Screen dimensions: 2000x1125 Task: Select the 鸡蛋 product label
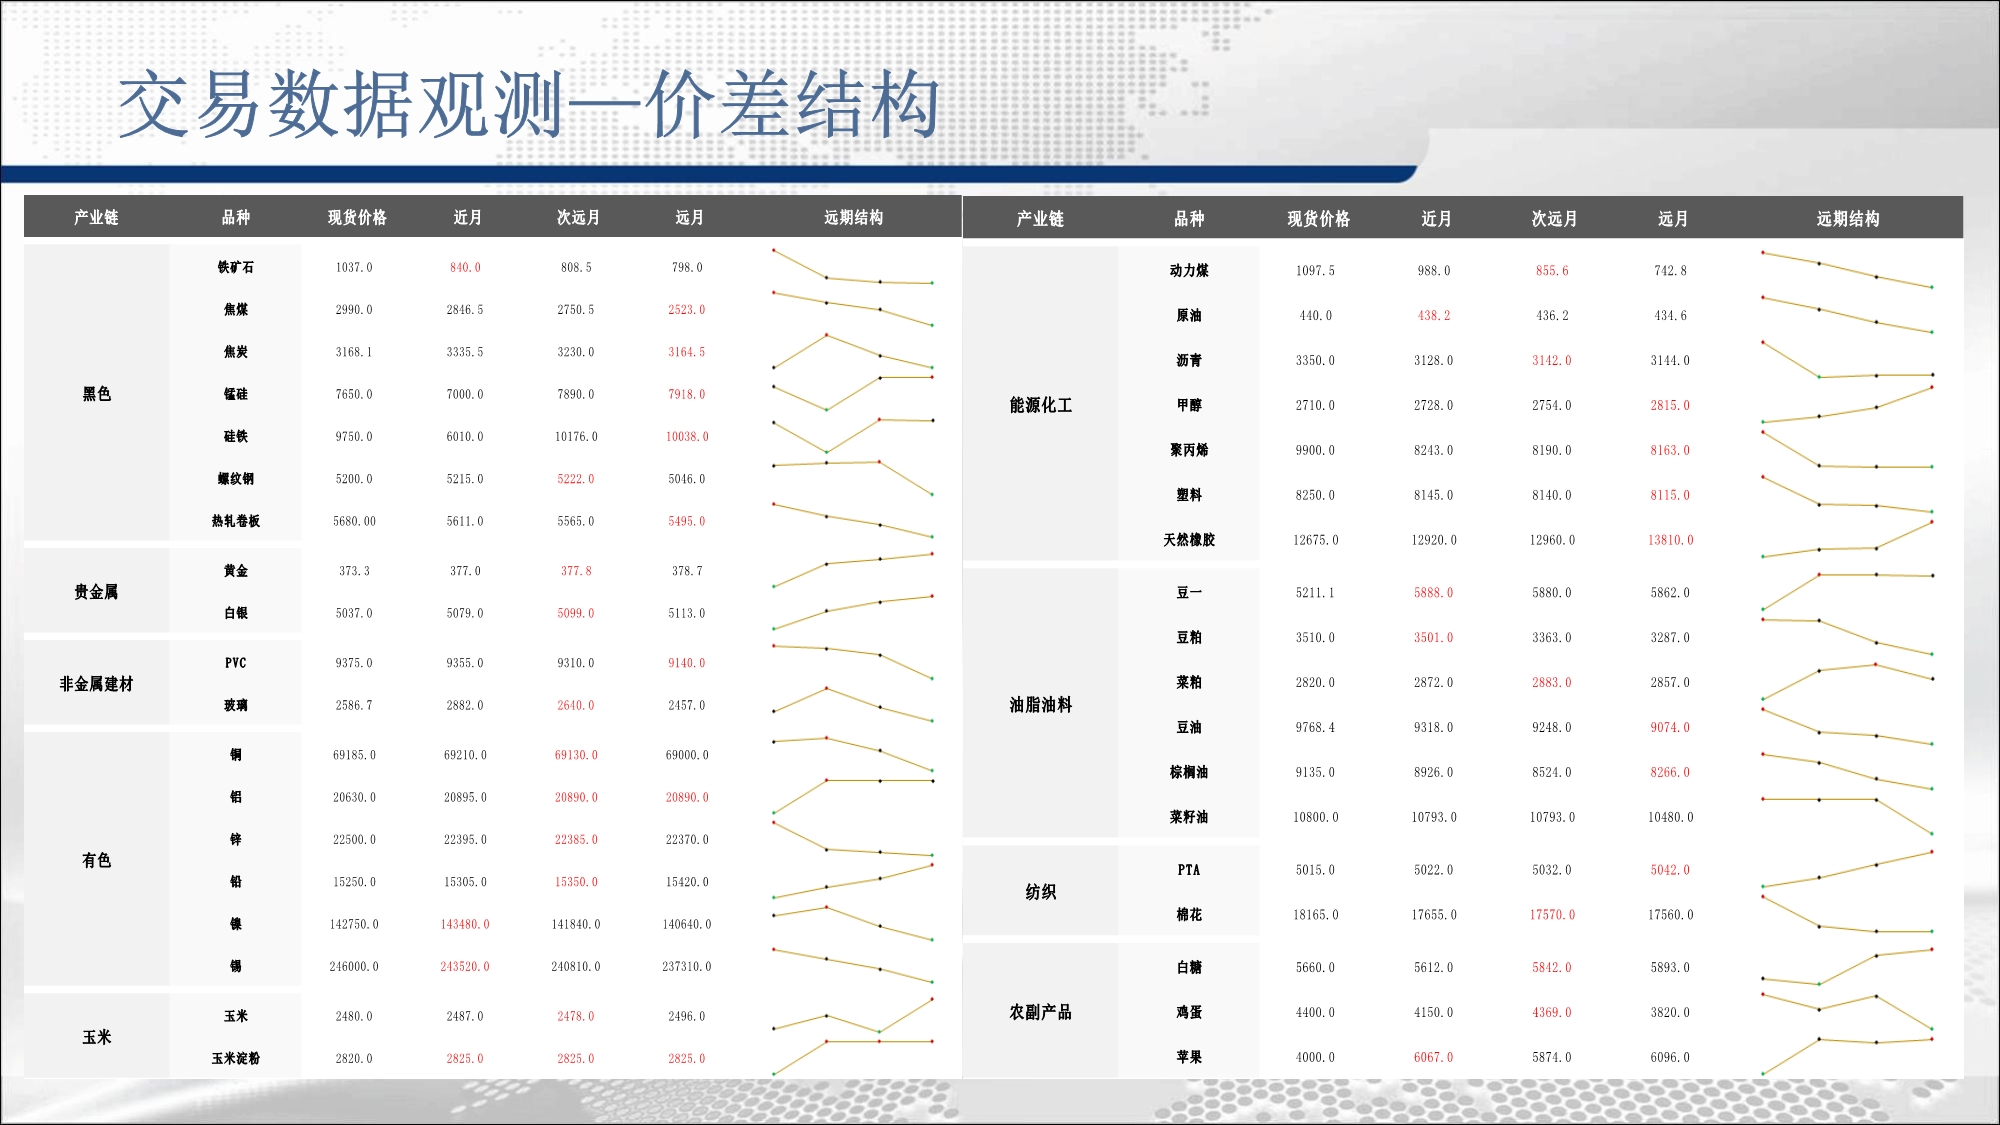click(x=1189, y=1012)
